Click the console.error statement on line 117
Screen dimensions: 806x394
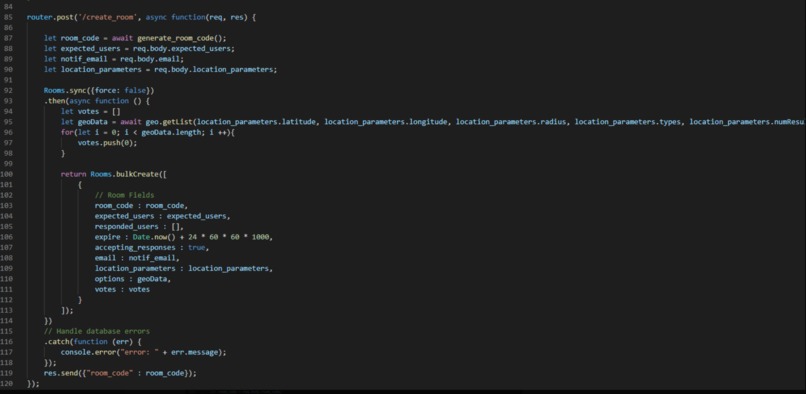[x=143, y=352]
